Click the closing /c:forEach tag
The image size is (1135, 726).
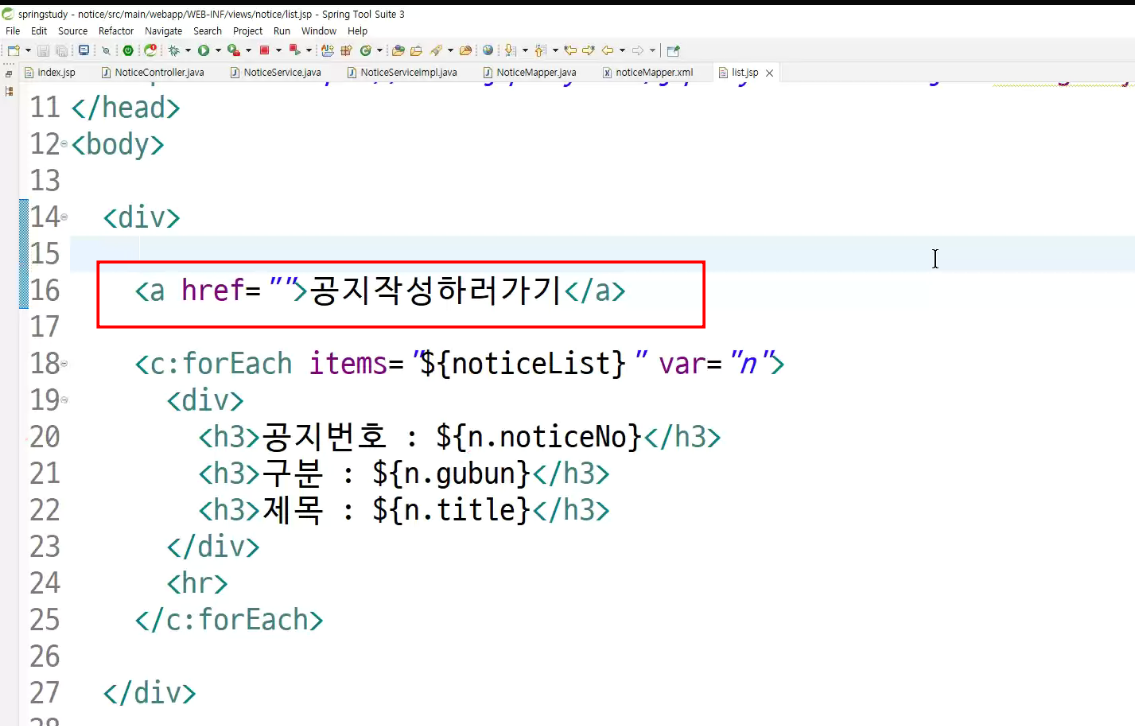229,620
